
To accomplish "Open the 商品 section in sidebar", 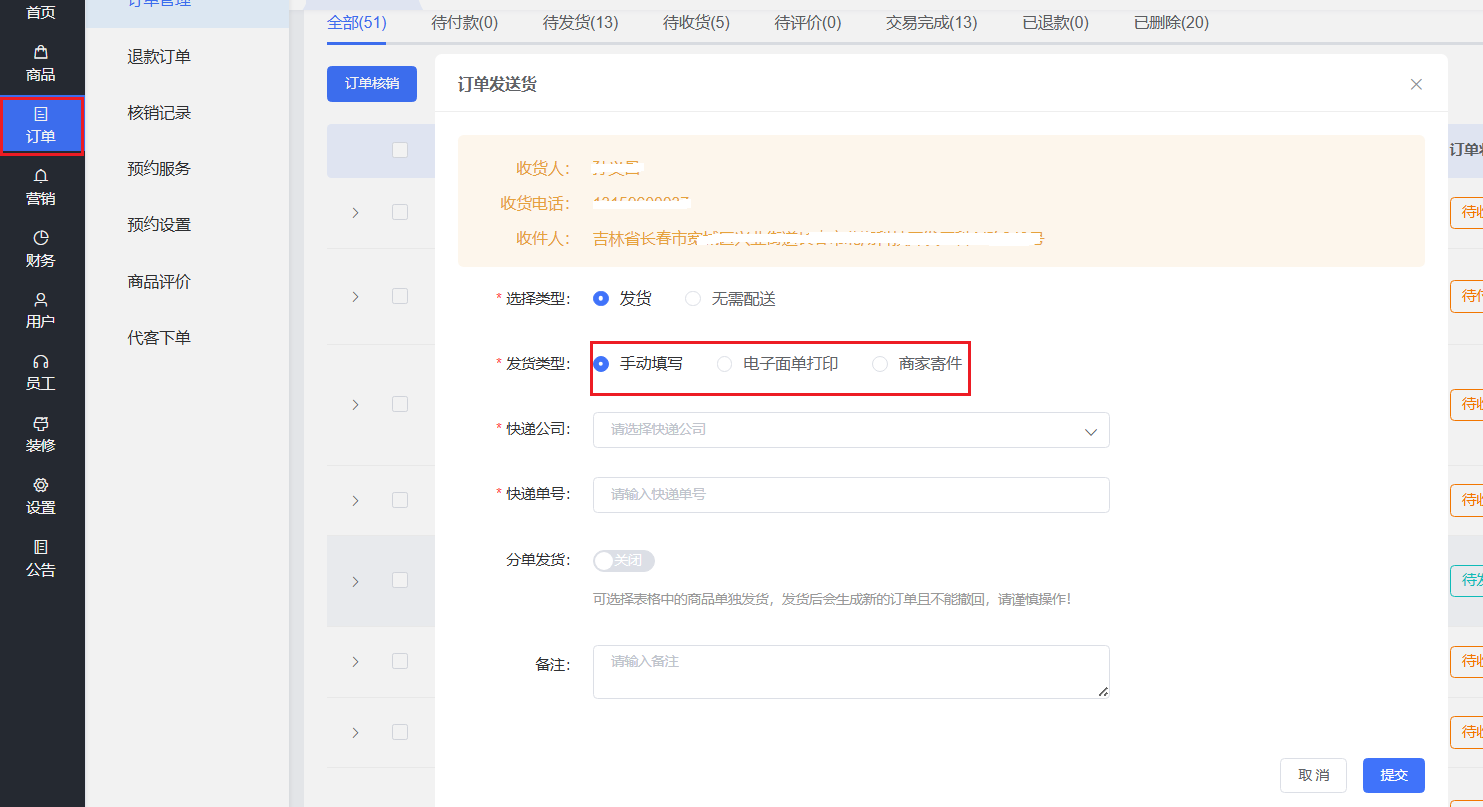I will (x=41, y=63).
